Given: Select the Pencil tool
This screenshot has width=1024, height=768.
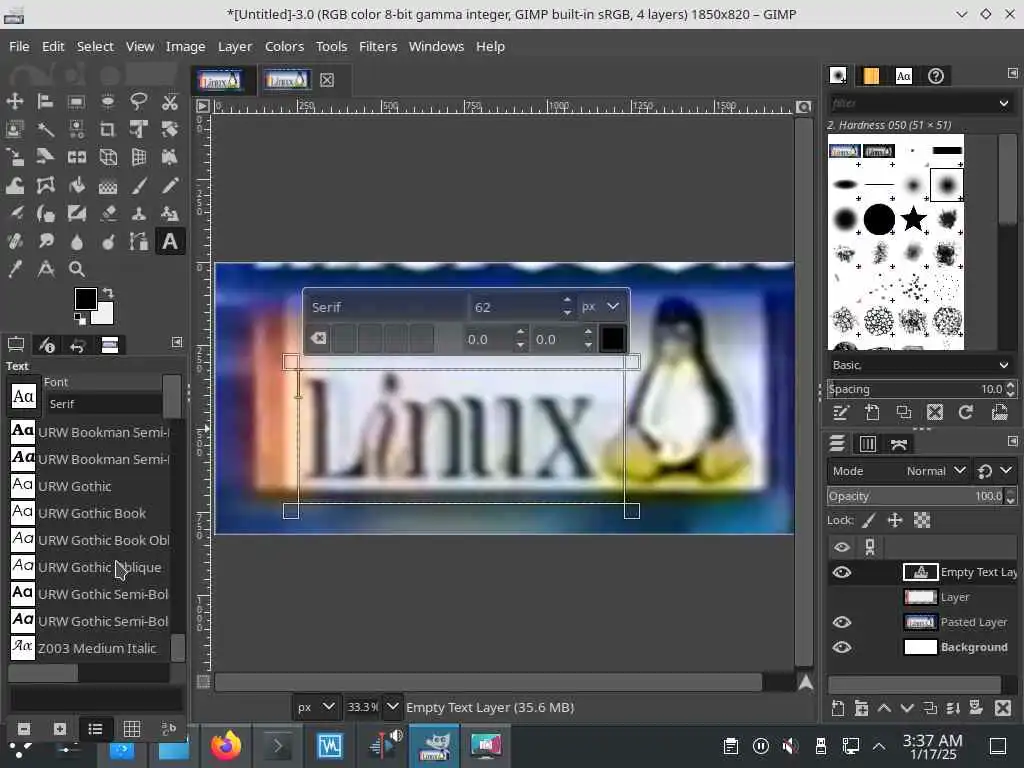Looking at the screenshot, I should coord(170,186).
